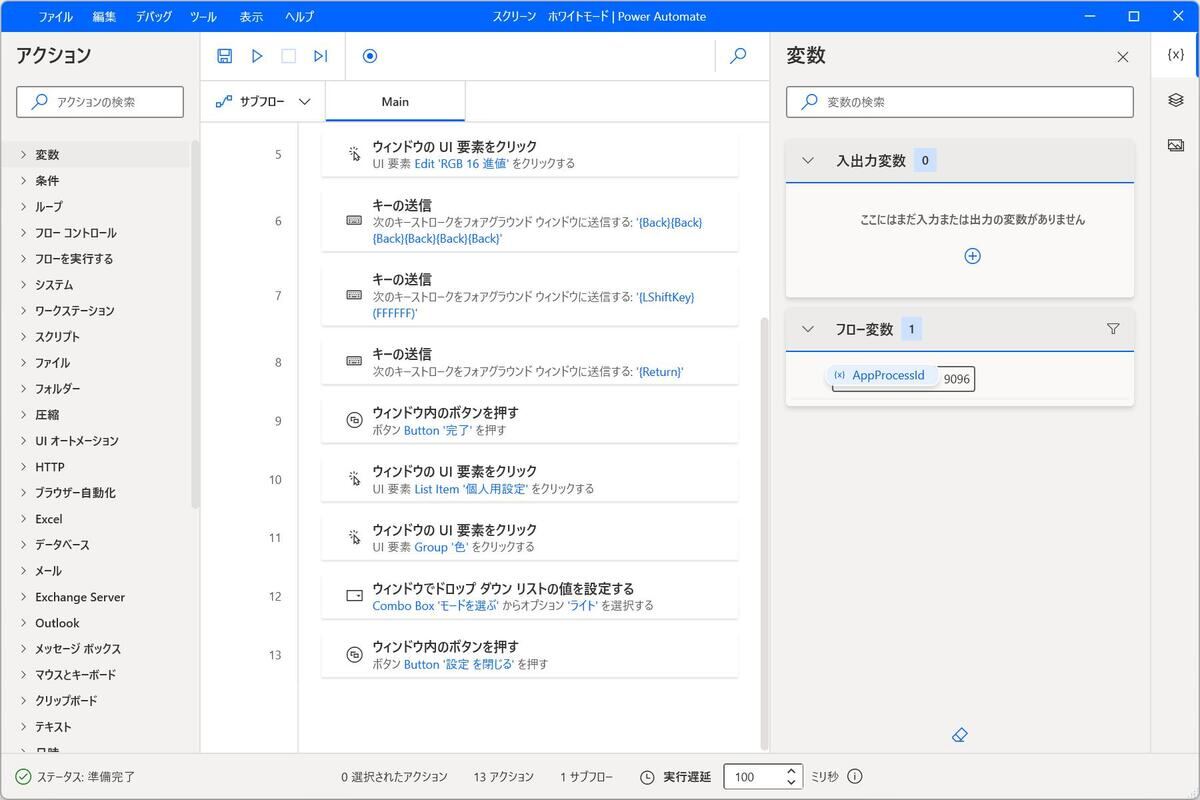Click step 12 drop-down list action icon
Image resolution: width=1200 pixels, height=800 pixels.
(x=354, y=596)
